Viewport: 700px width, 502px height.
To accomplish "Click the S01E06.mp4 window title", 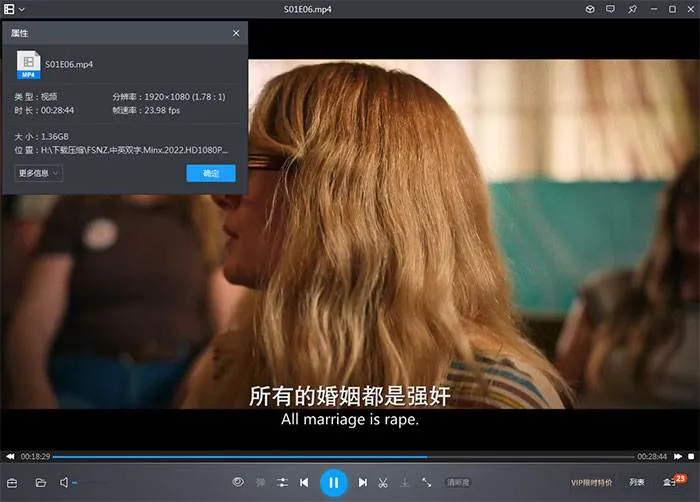I will 308,9.
